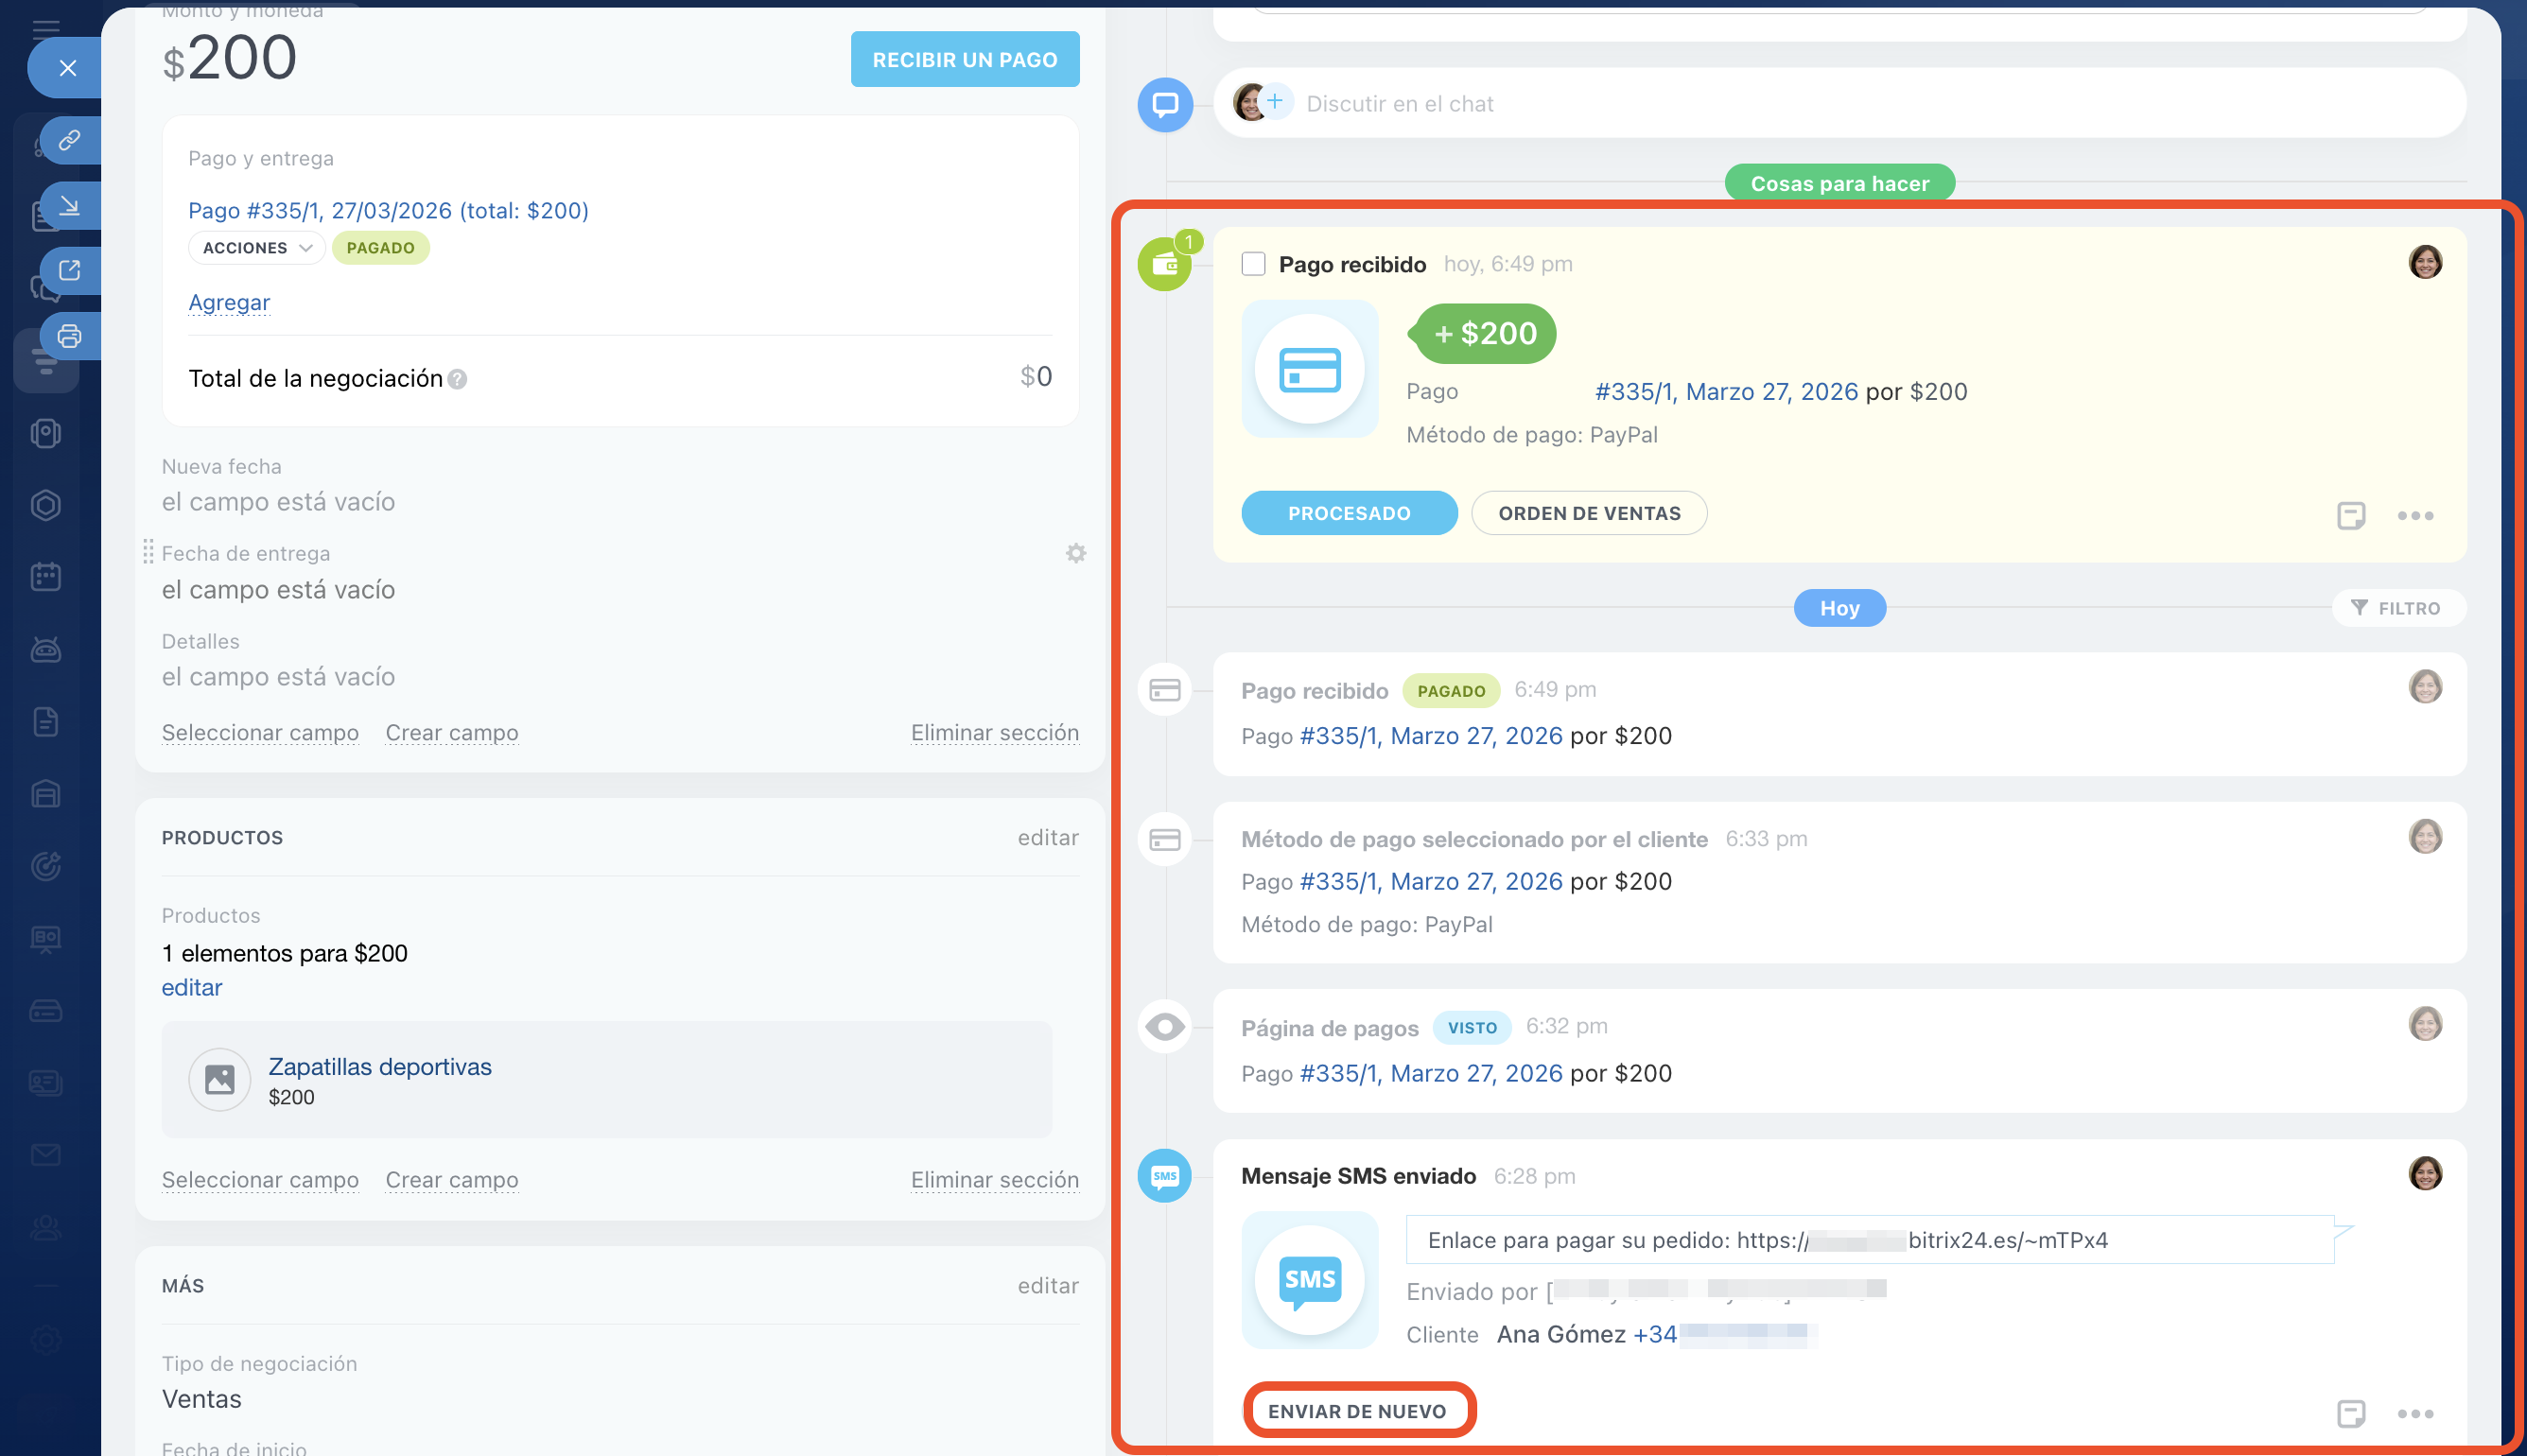2527x1456 pixels.
Task: Open the ACCIONES dropdown for the payment
Action: point(257,248)
